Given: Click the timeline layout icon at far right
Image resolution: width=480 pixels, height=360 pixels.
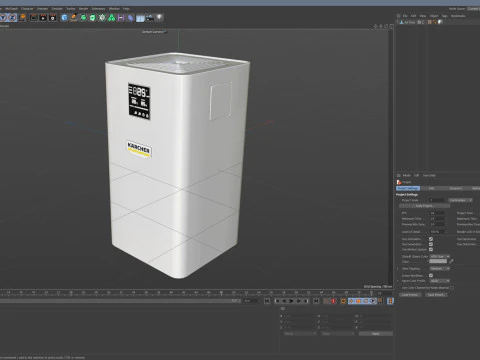Looking at the screenshot, I should coord(390,301).
